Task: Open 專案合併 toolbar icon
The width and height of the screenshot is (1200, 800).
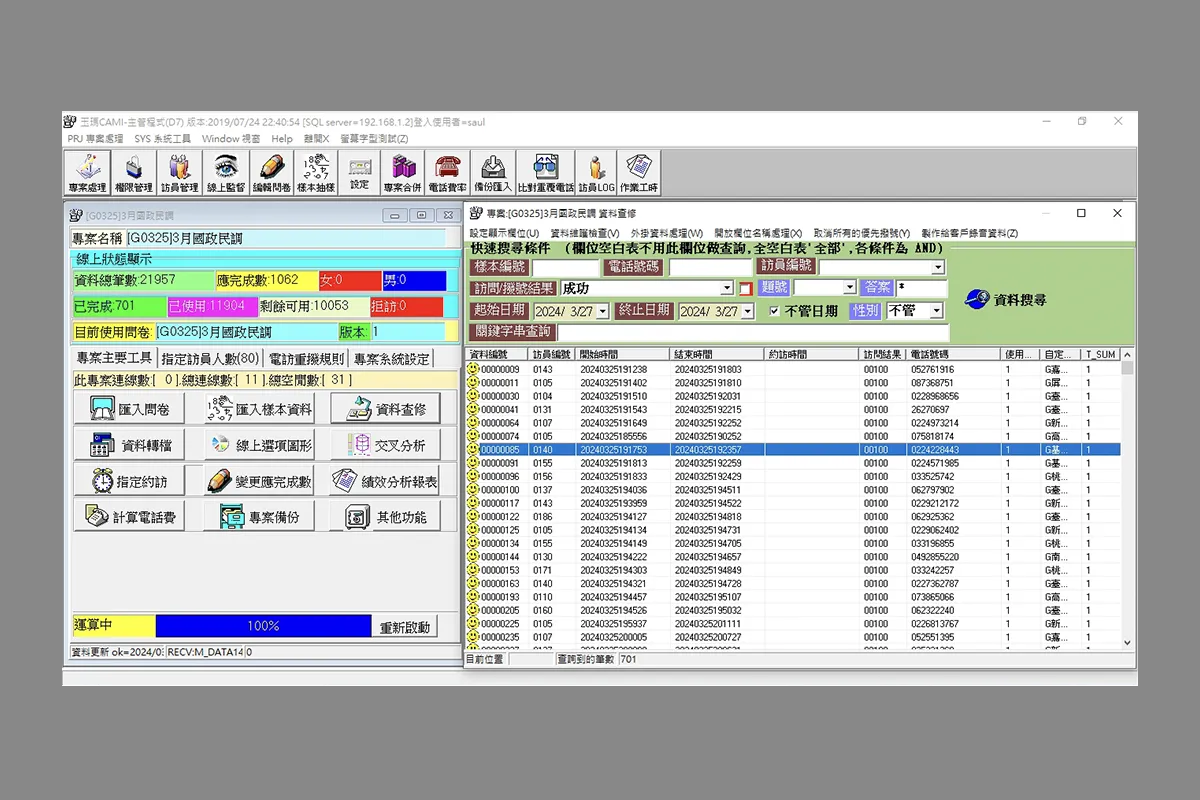Action: pyautogui.click(x=403, y=173)
